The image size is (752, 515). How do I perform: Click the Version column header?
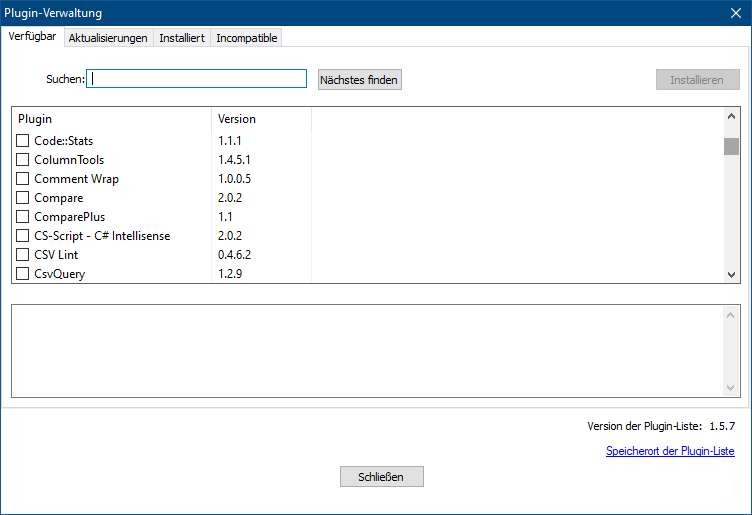pyautogui.click(x=261, y=119)
